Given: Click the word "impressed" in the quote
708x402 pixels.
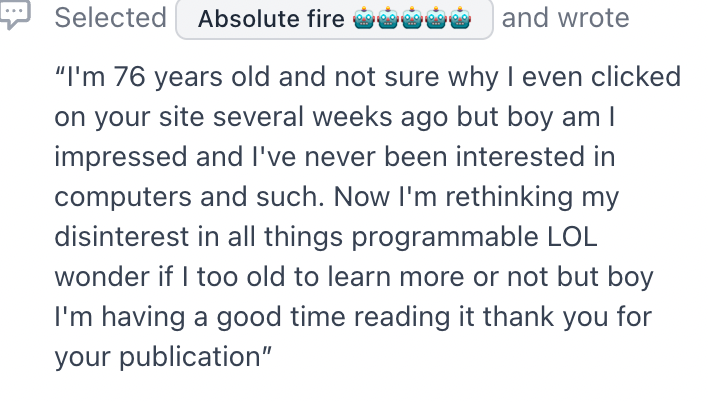Looking at the screenshot, I should click(121, 158).
